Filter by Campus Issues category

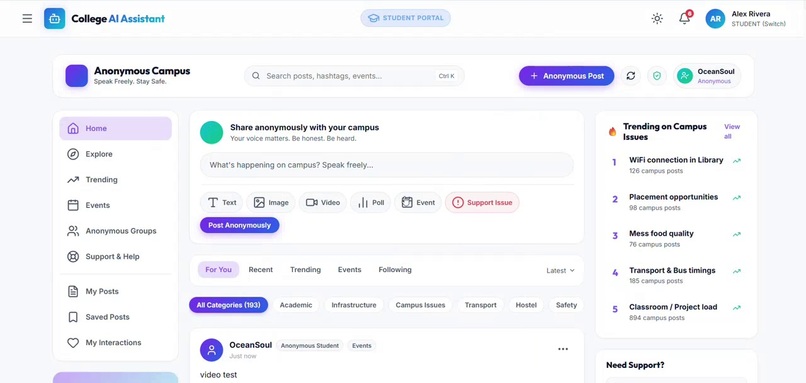(x=420, y=305)
